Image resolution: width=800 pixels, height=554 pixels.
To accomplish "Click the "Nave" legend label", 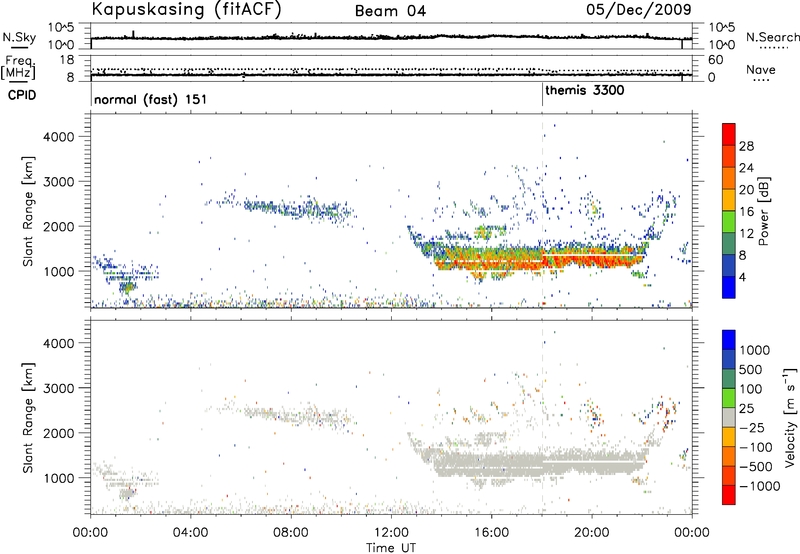I will click(x=761, y=69).
